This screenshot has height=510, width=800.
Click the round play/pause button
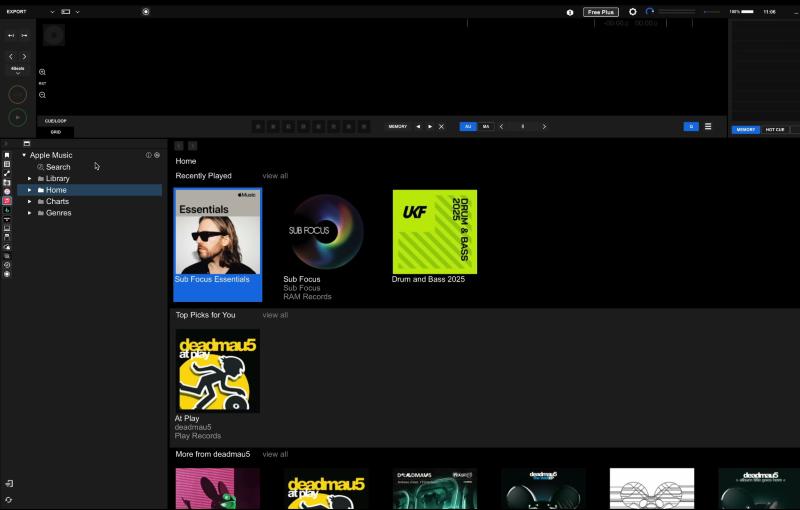(x=17, y=117)
